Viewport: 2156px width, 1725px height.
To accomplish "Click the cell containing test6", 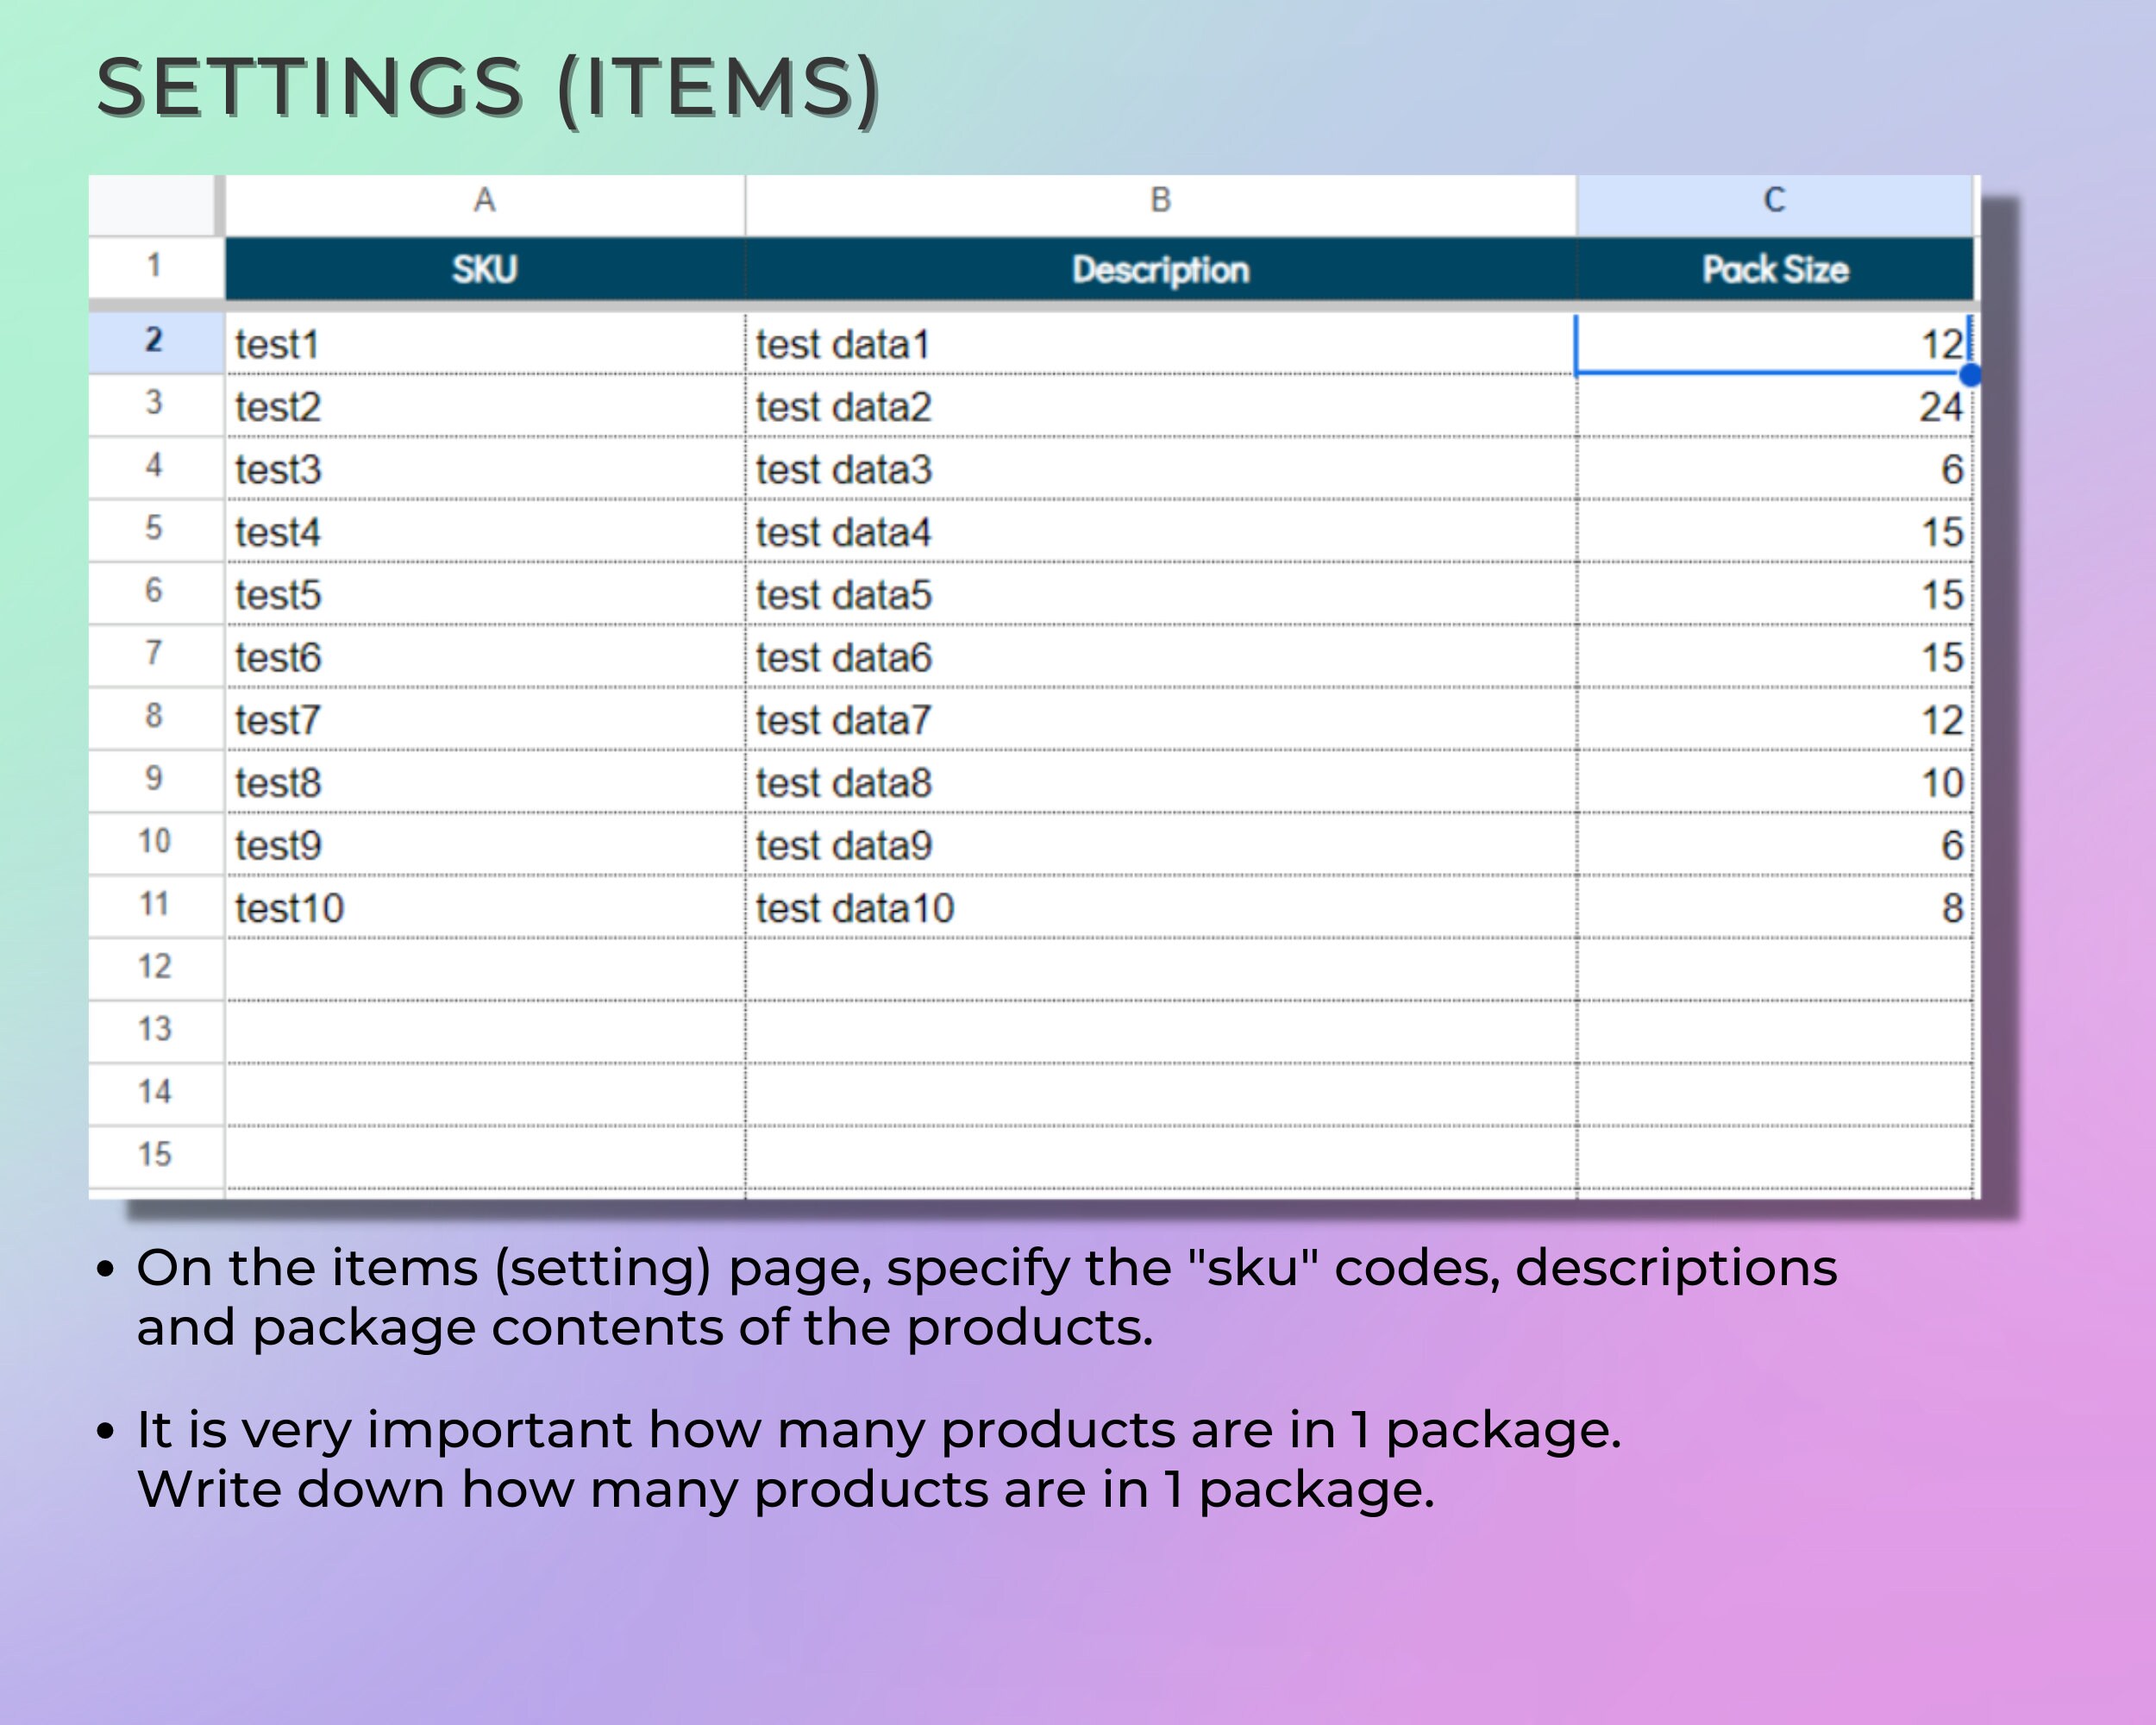I will pos(484,657).
